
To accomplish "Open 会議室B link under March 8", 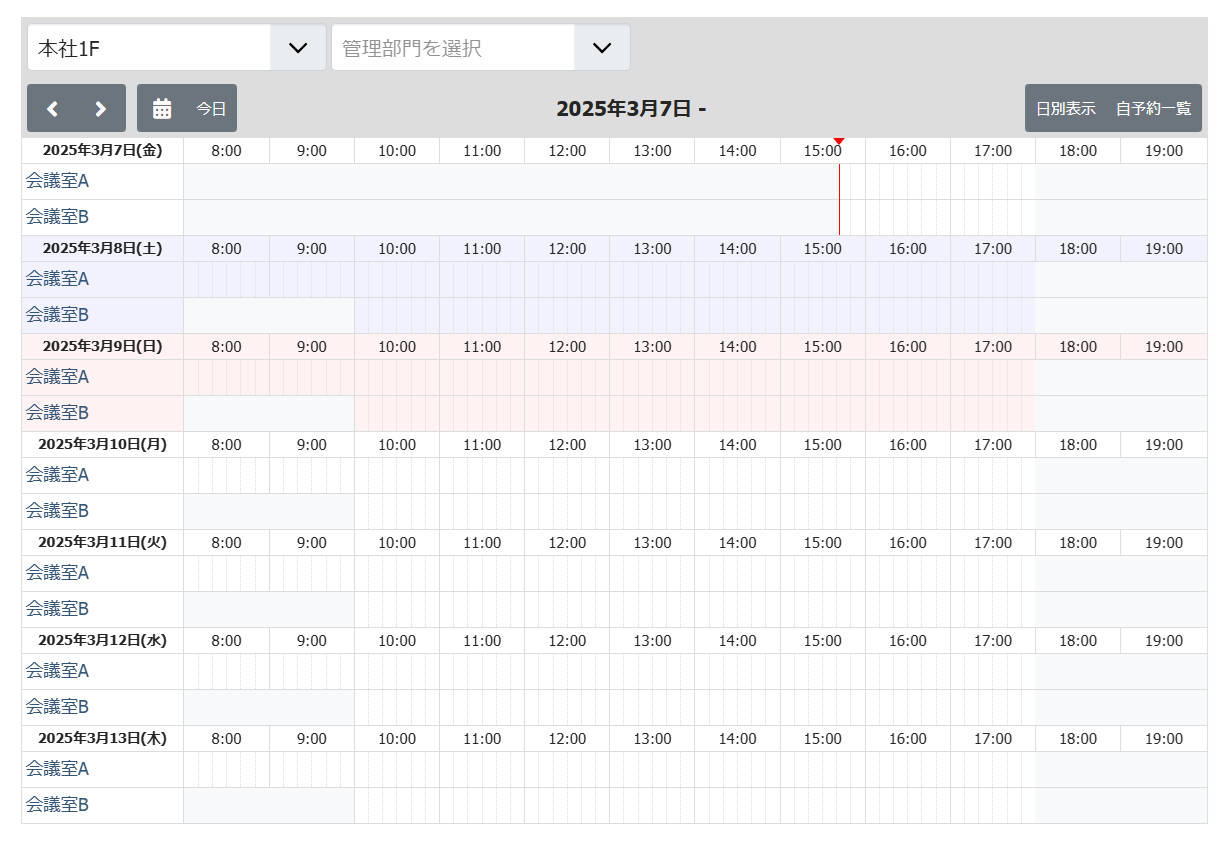I will [57, 315].
